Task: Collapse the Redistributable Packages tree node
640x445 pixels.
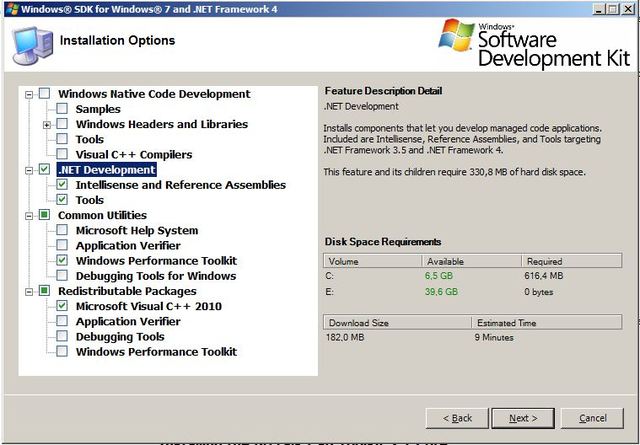Action: click(x=29, y=291)
